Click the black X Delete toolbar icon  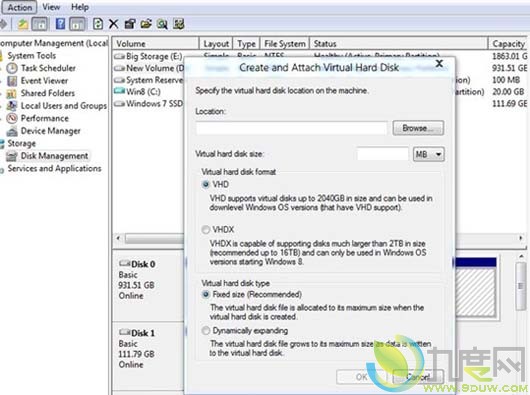point(114,24)
